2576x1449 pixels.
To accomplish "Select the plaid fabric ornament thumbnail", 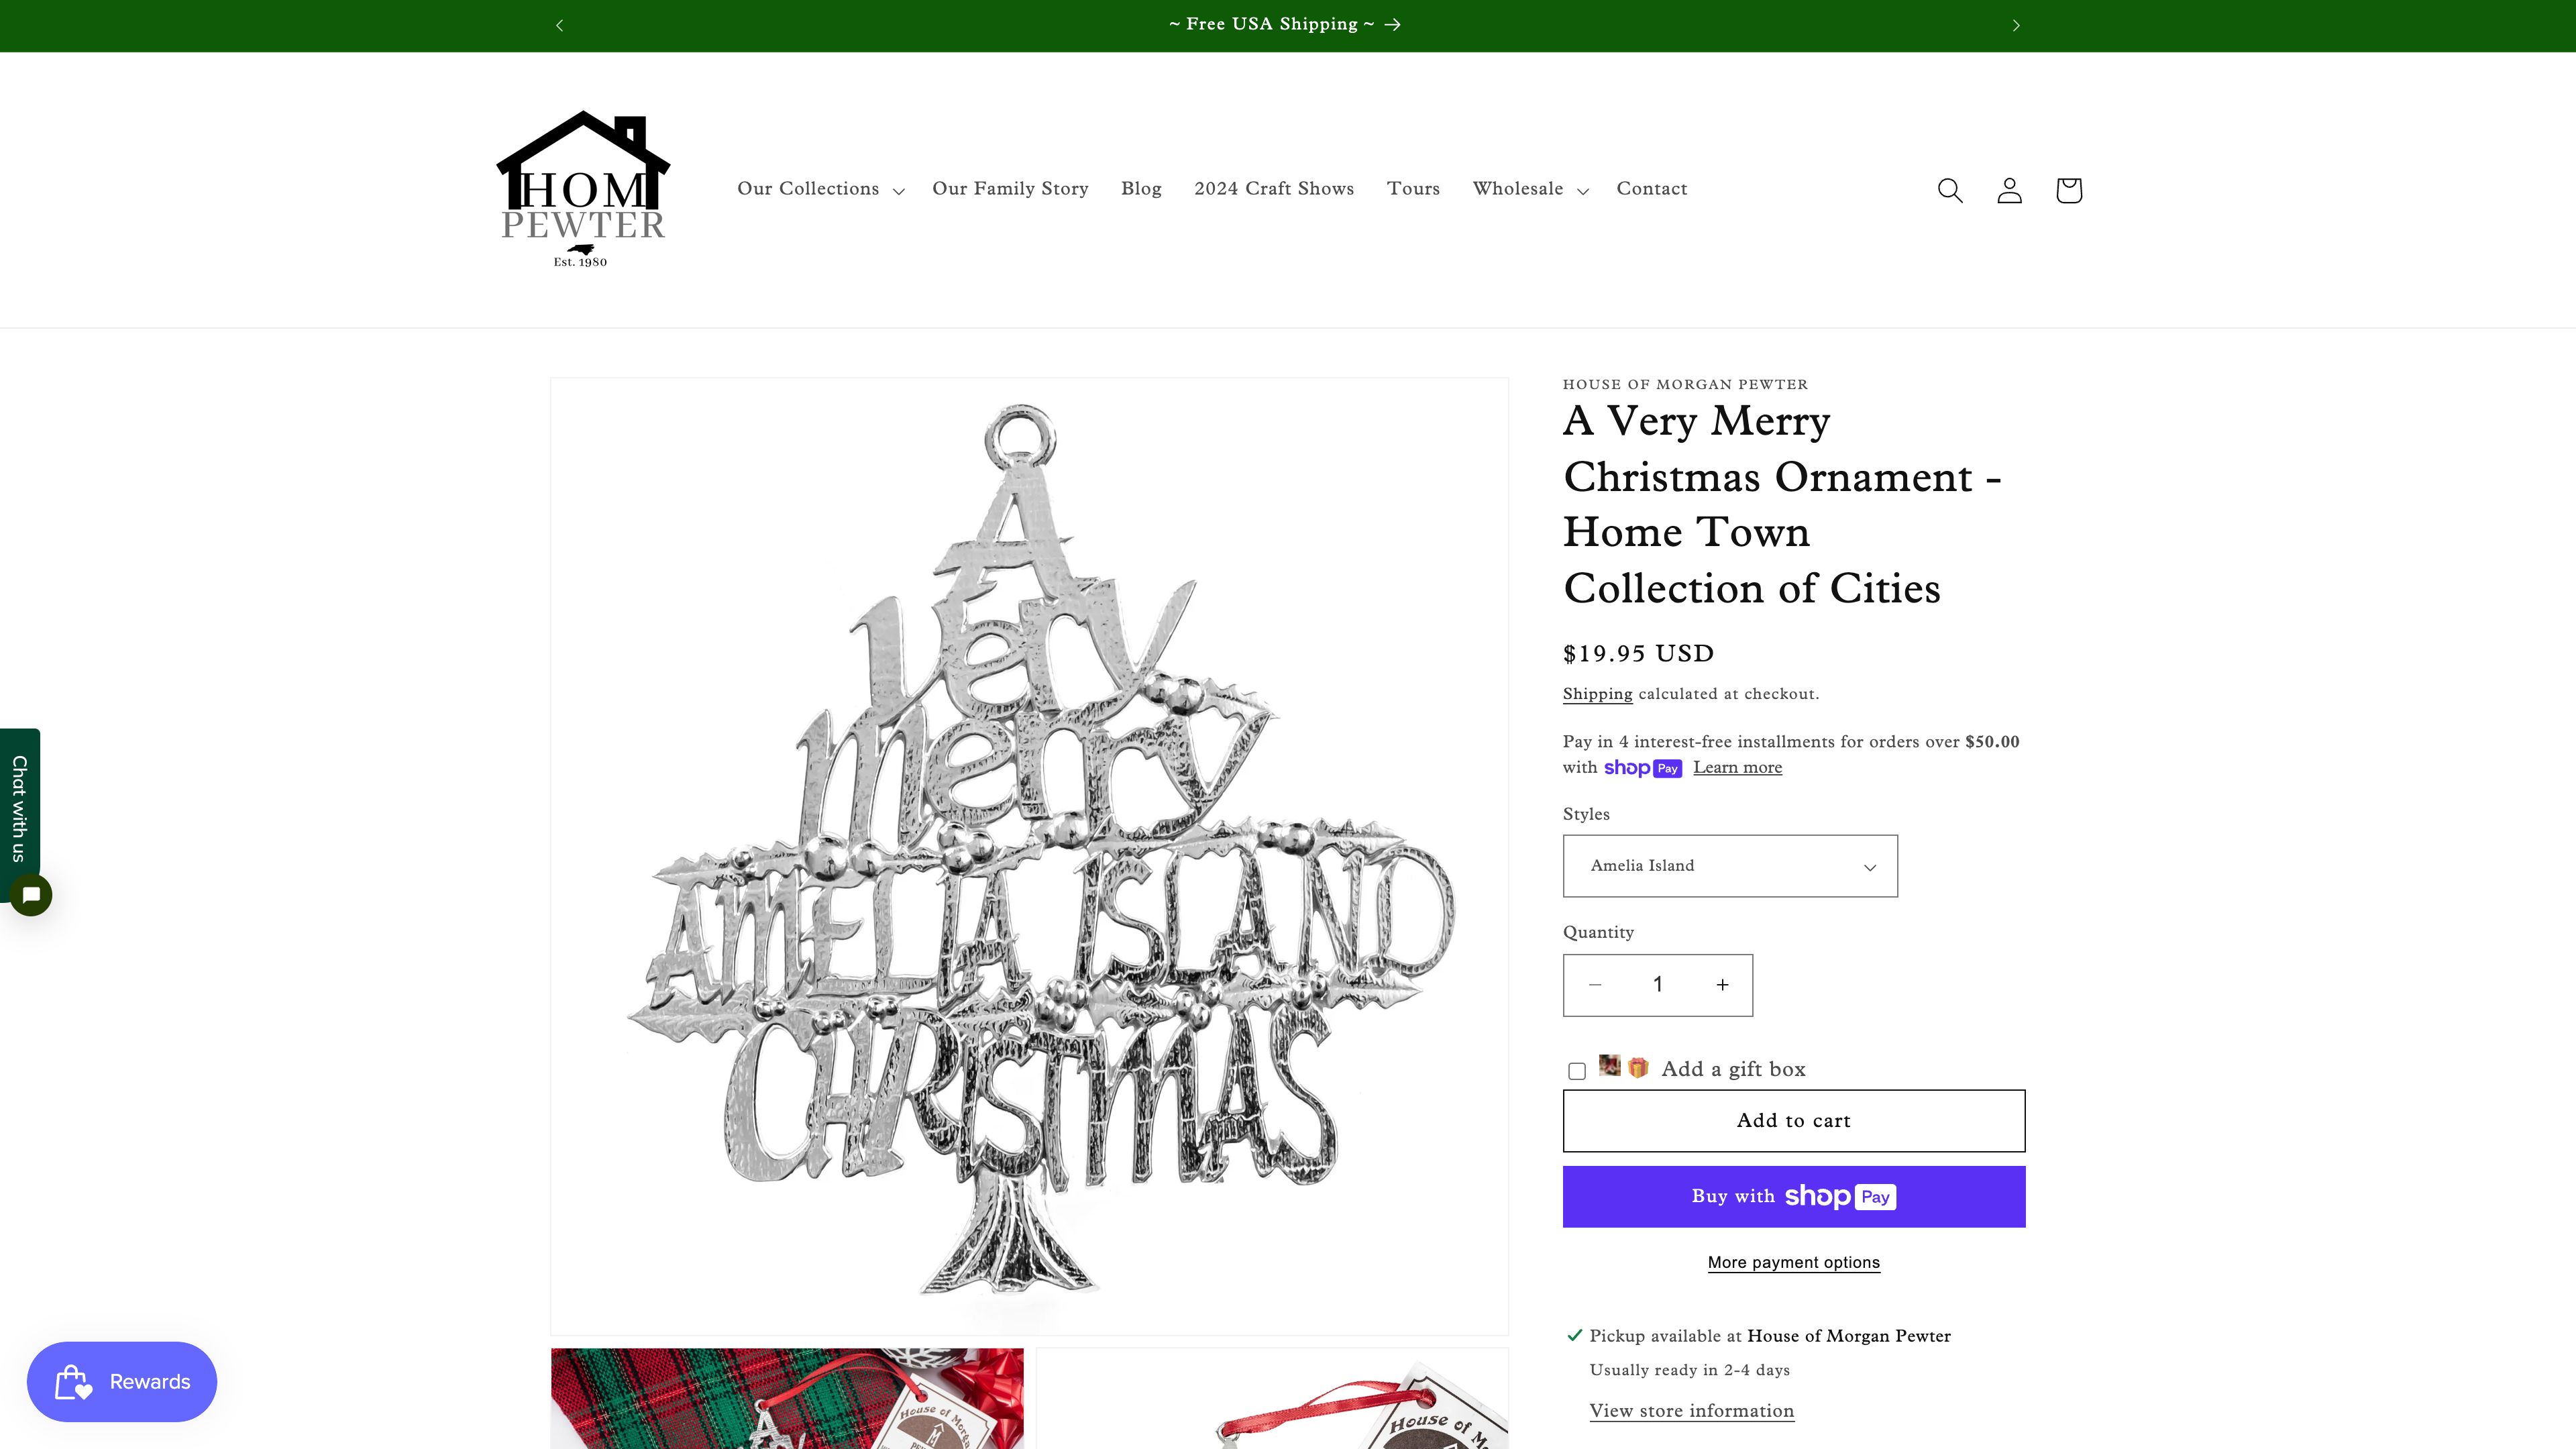I will click(x=787, y=1398).
